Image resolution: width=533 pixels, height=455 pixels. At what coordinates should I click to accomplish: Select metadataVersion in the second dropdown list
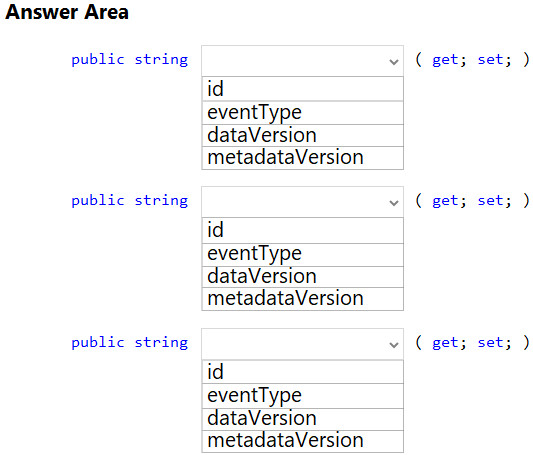[303, 299]
